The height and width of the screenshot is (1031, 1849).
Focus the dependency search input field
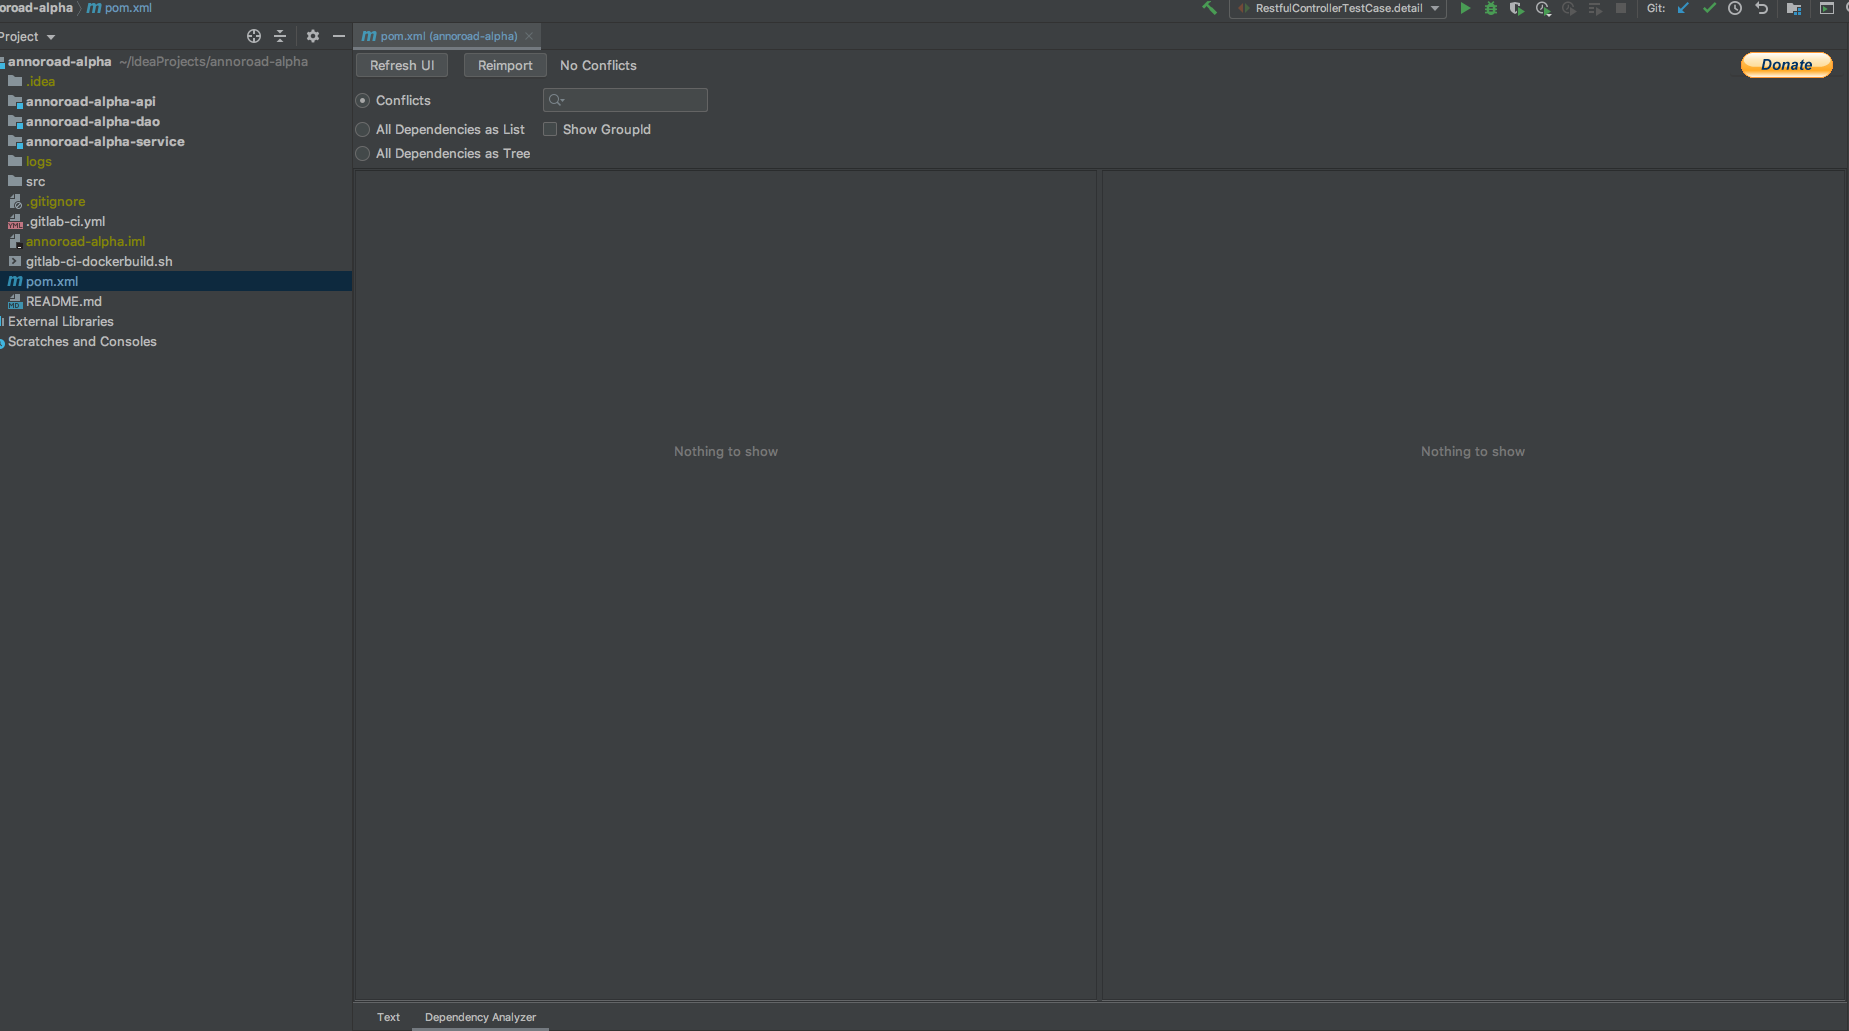tap(625, 100)
